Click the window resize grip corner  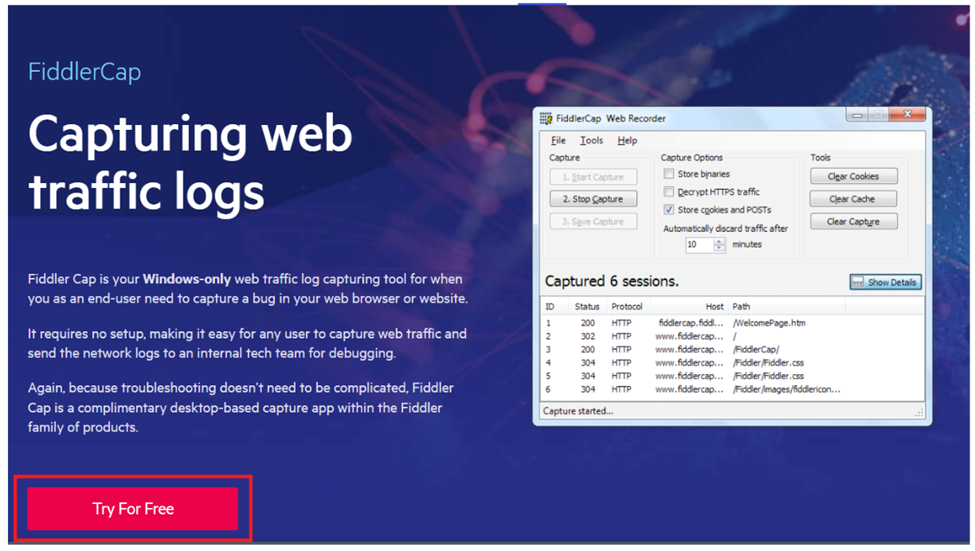point(918,413)
